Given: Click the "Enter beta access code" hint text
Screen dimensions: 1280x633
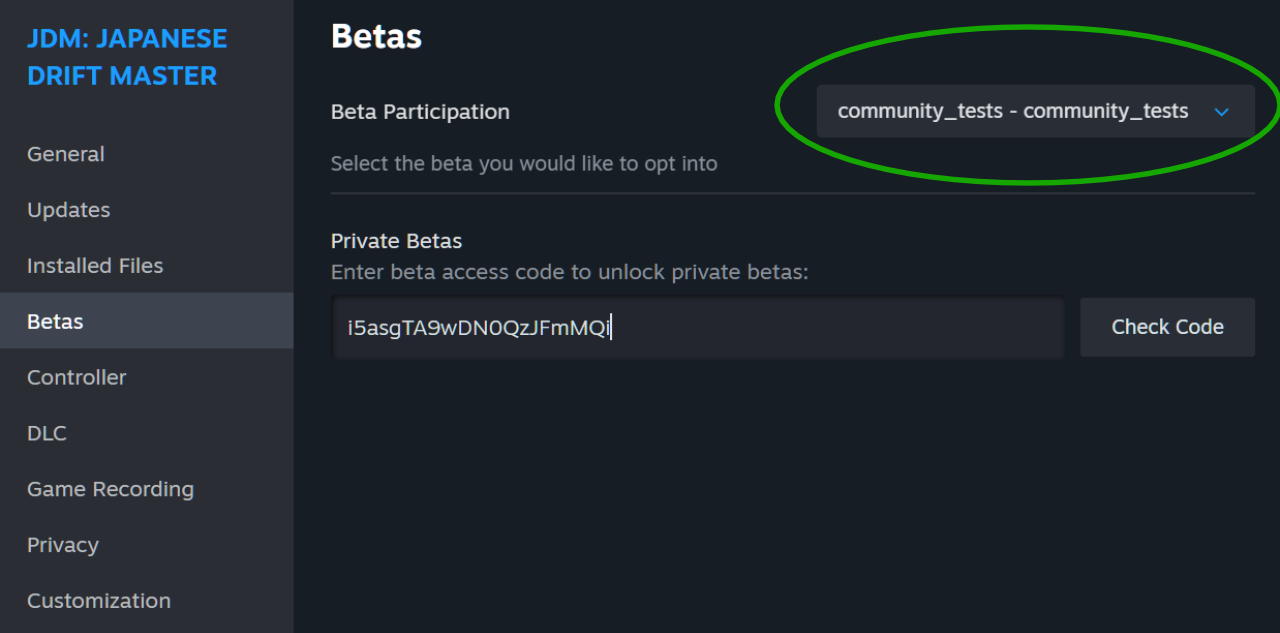Looking at the screenshot, I should click(x=569, y=272).
